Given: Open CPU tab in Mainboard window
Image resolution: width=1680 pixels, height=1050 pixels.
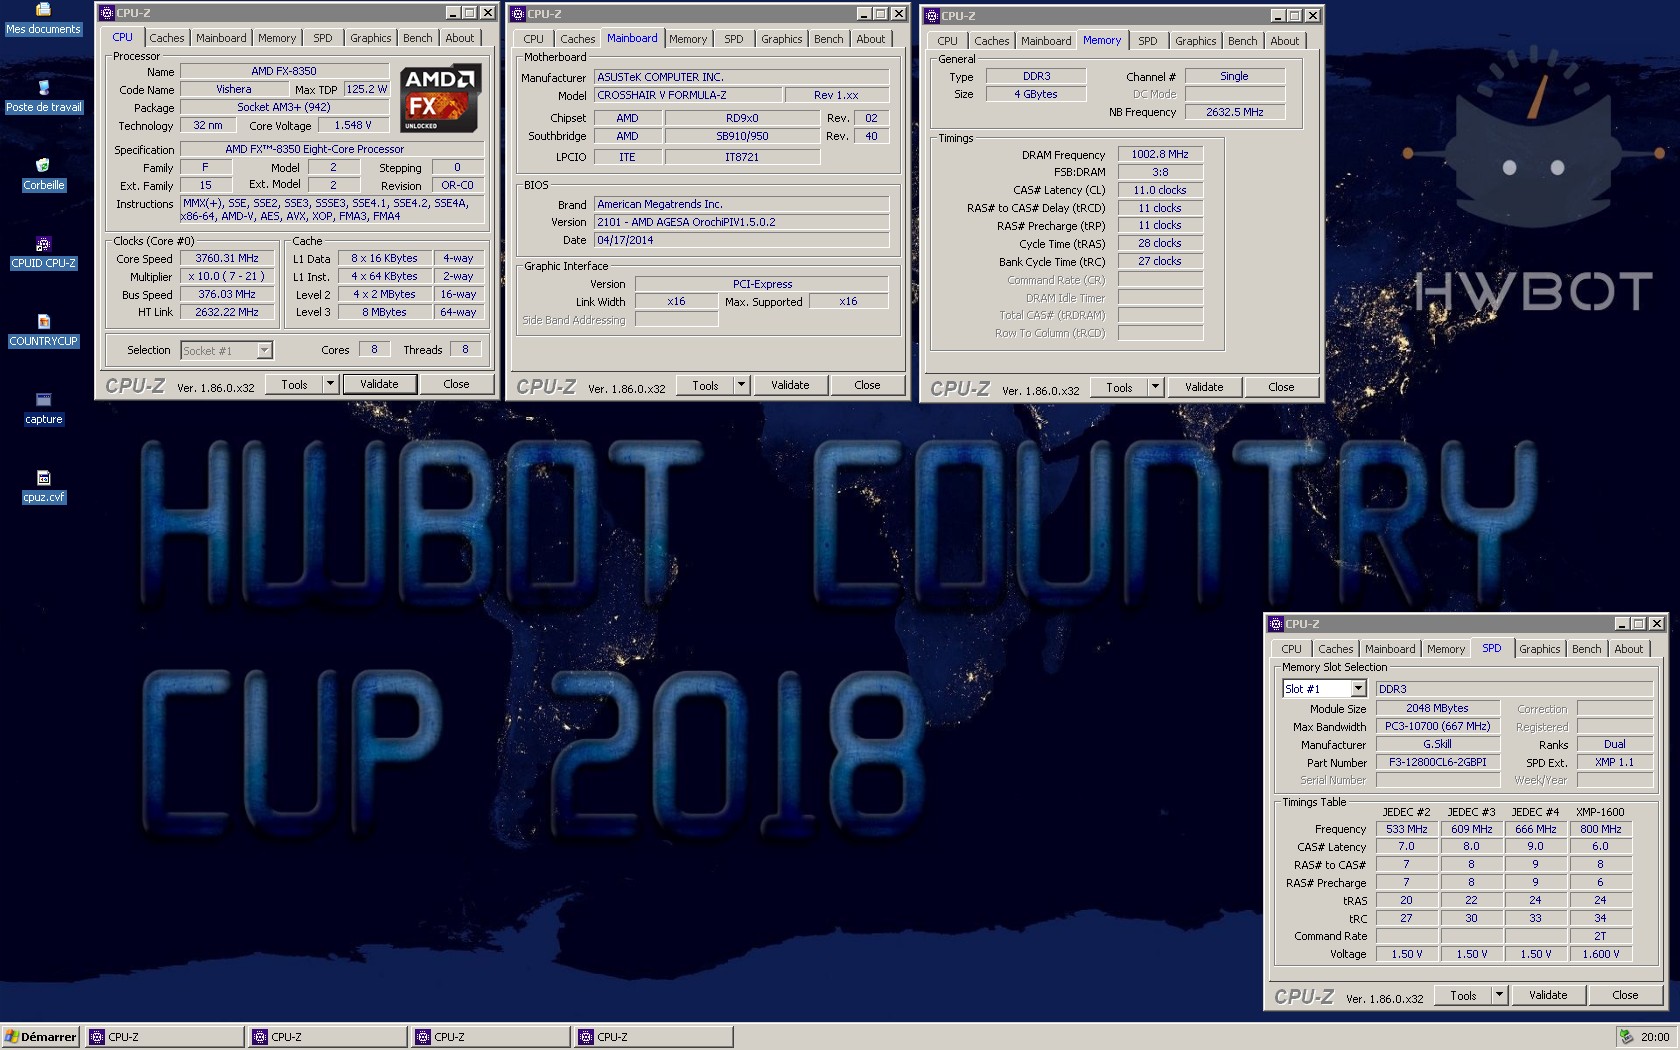Looking at the screenshot, I should pos(534,39).
